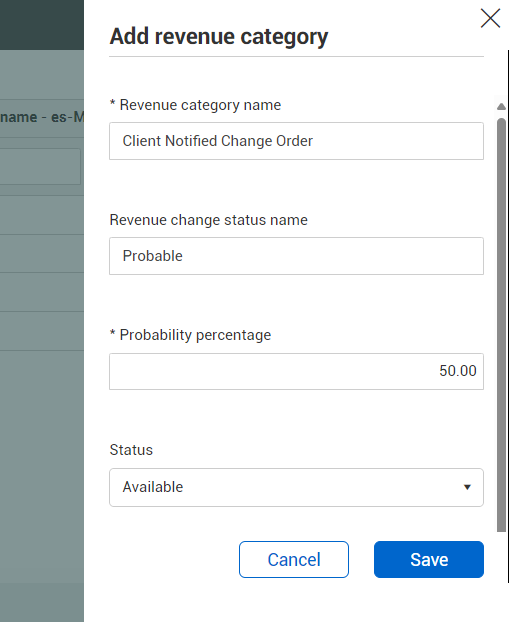Select the Probability percentage input box
509x622 pixels.
click(296, 371)
